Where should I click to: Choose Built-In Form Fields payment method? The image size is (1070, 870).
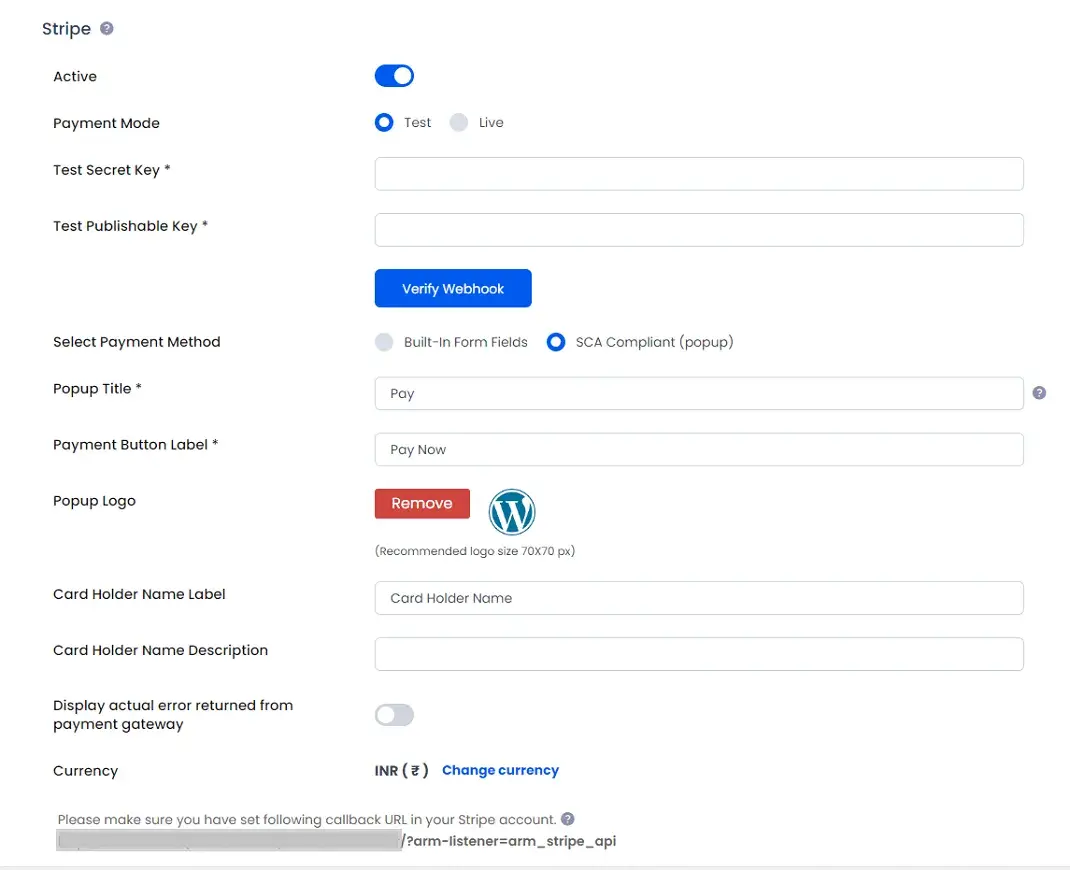click(384, 342)
